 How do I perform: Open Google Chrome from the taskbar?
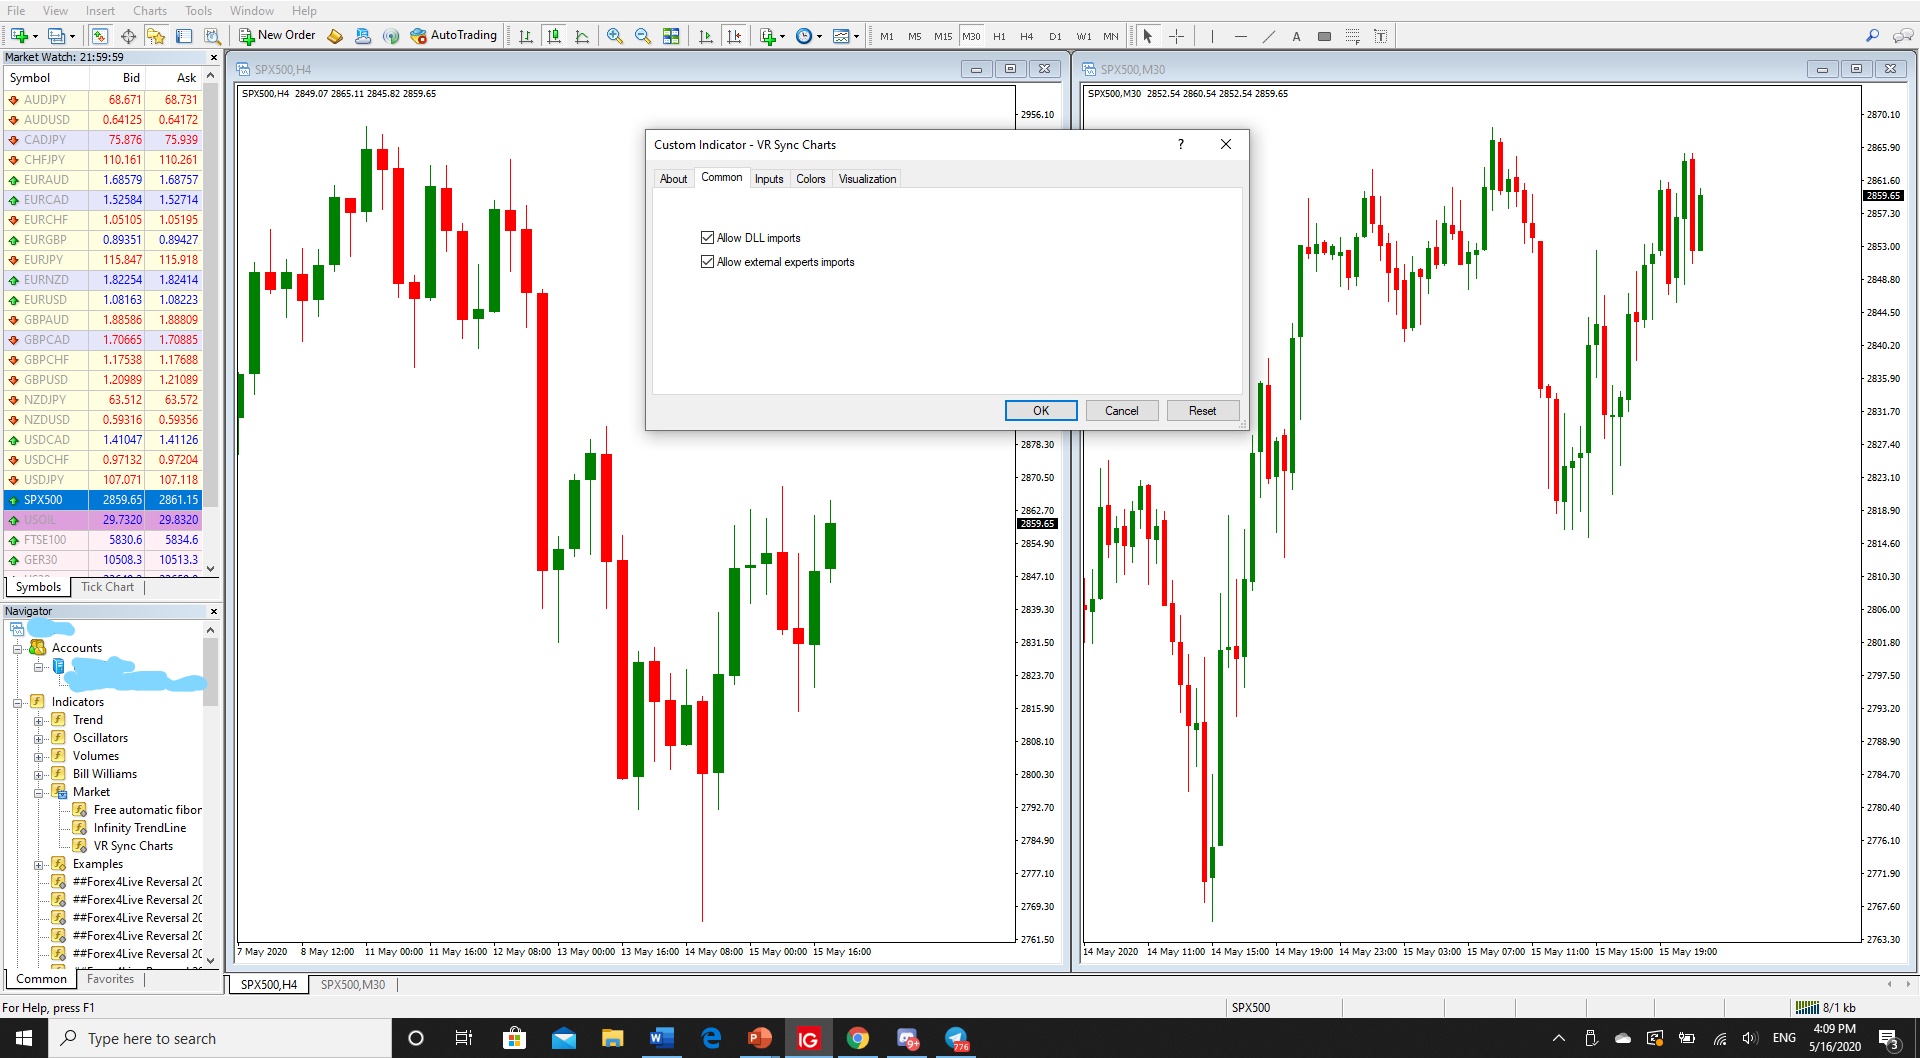coord(857,1038)
